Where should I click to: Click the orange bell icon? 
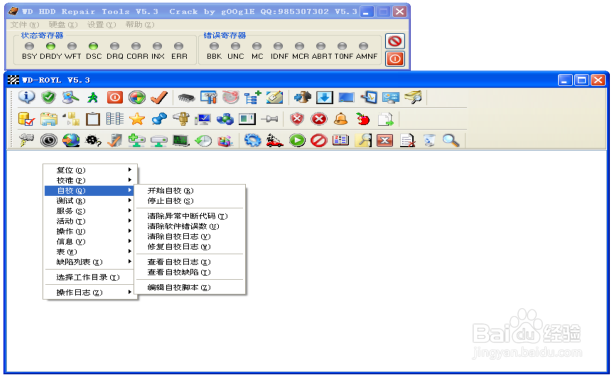pos(341,119)
